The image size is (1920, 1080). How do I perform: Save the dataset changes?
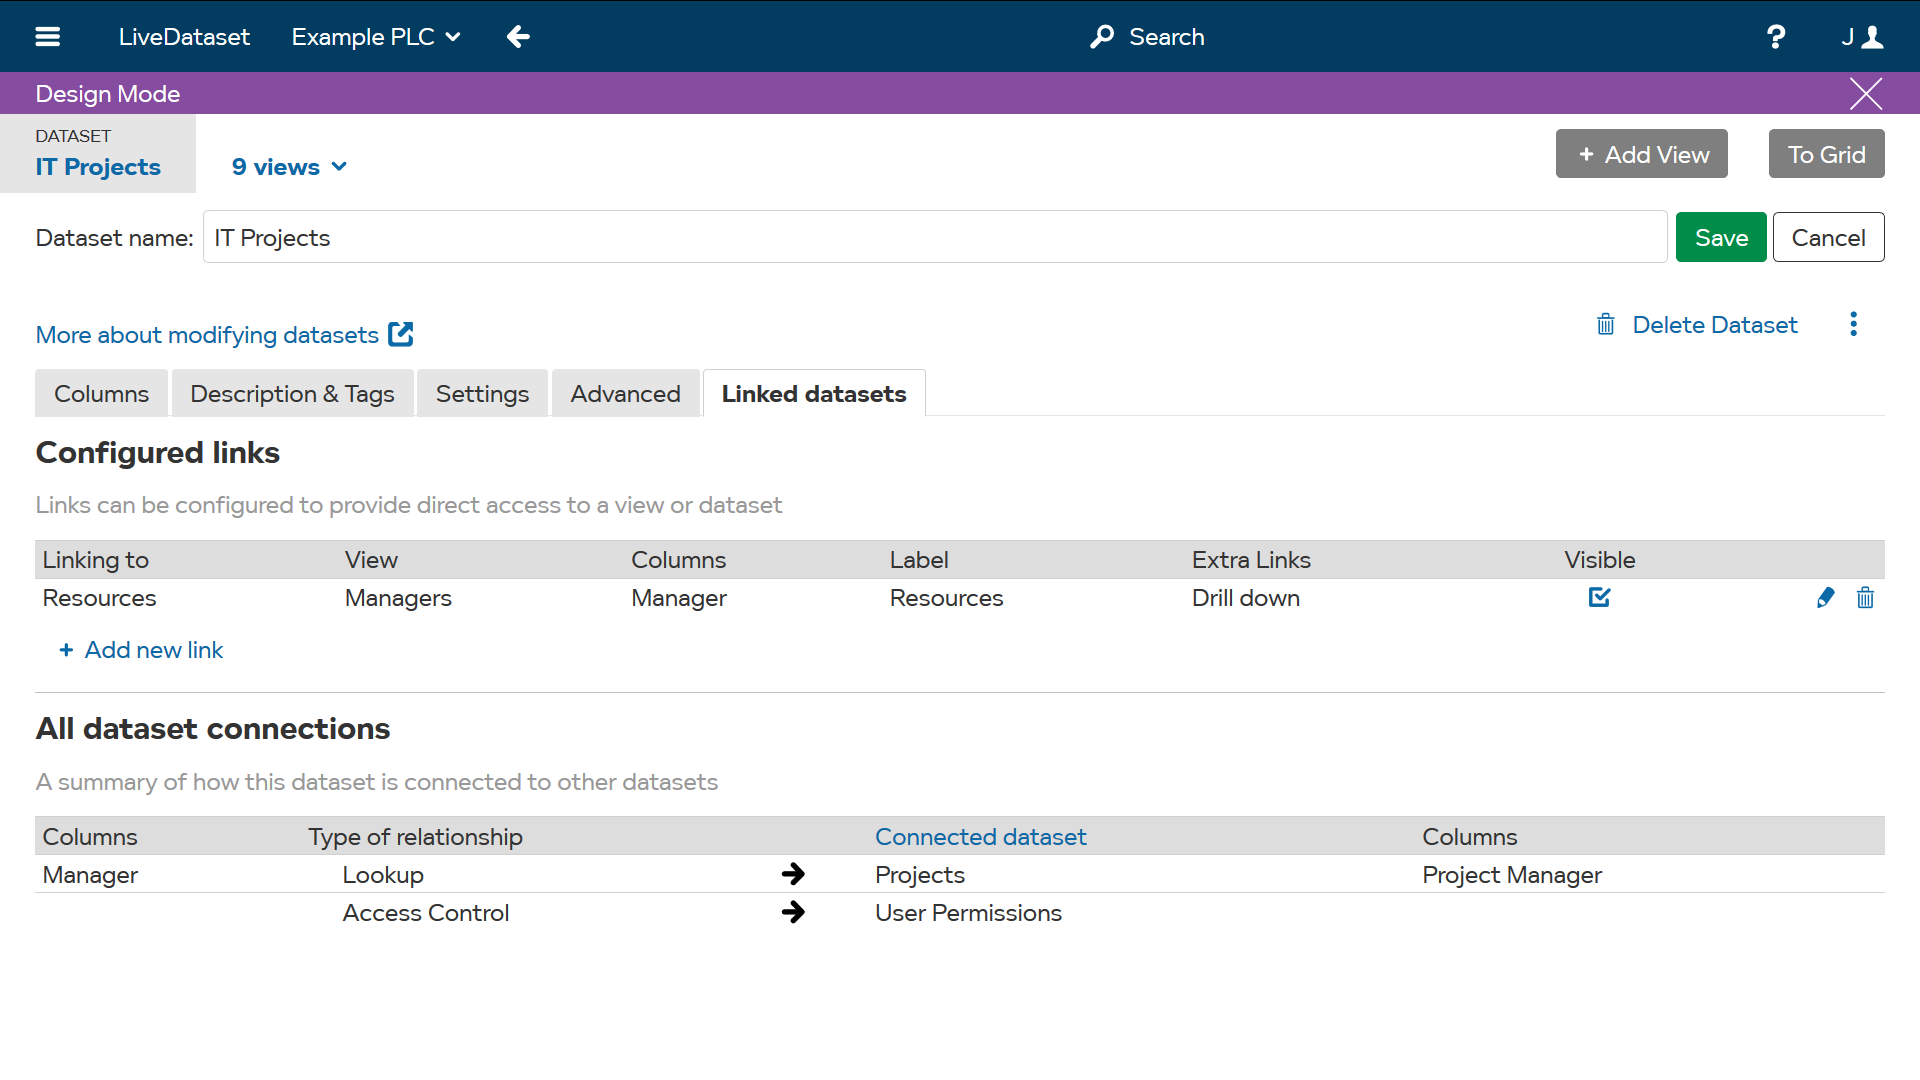(x=1720, y=237)
